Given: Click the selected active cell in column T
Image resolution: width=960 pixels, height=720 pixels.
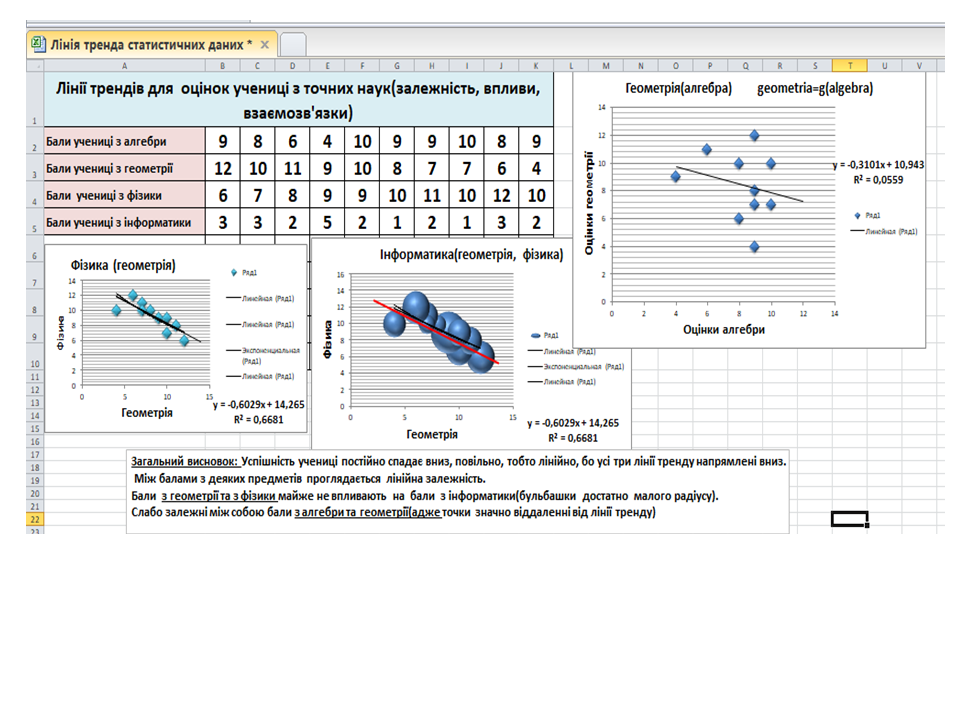Looking at the screenshot, I should click(850, 519).
